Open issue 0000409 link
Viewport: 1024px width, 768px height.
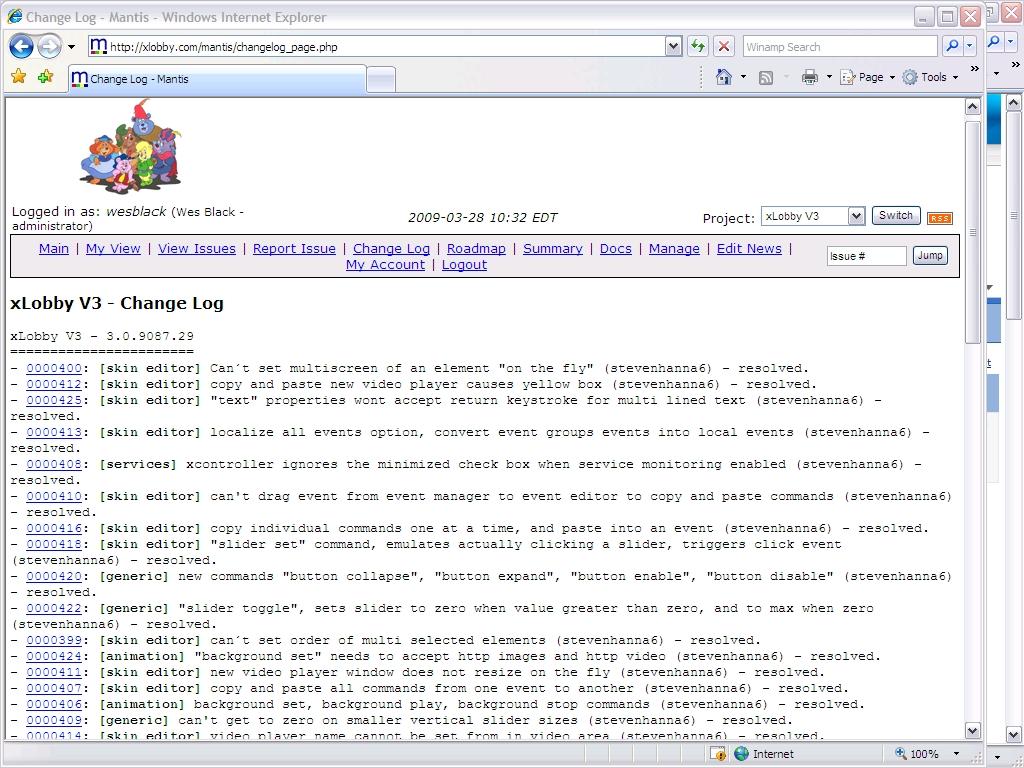click(54, 720)
